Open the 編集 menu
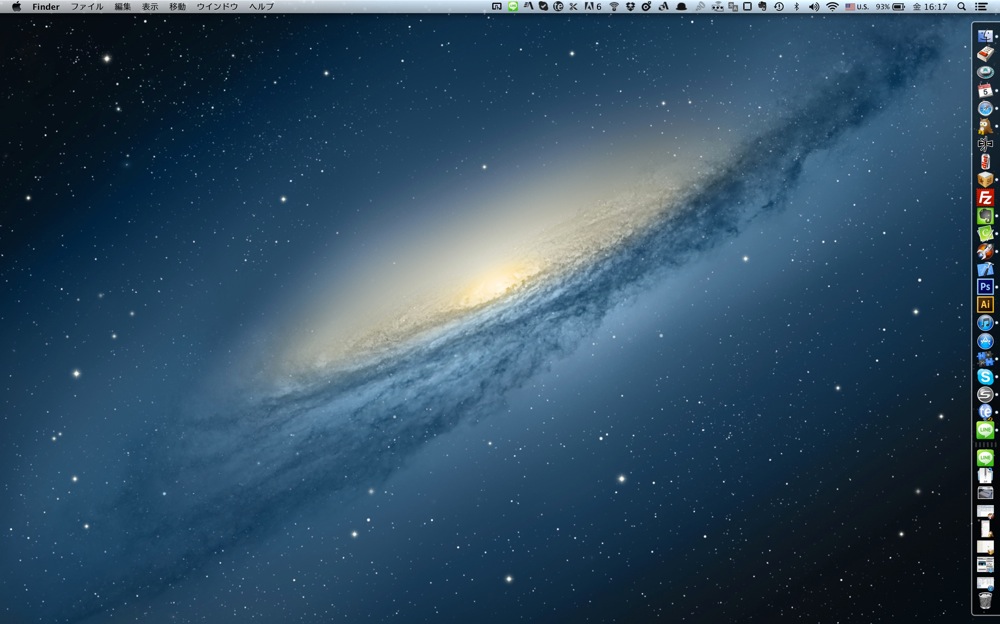The height and width of the screenshot is (624, 1000). (x=122, y=6)
